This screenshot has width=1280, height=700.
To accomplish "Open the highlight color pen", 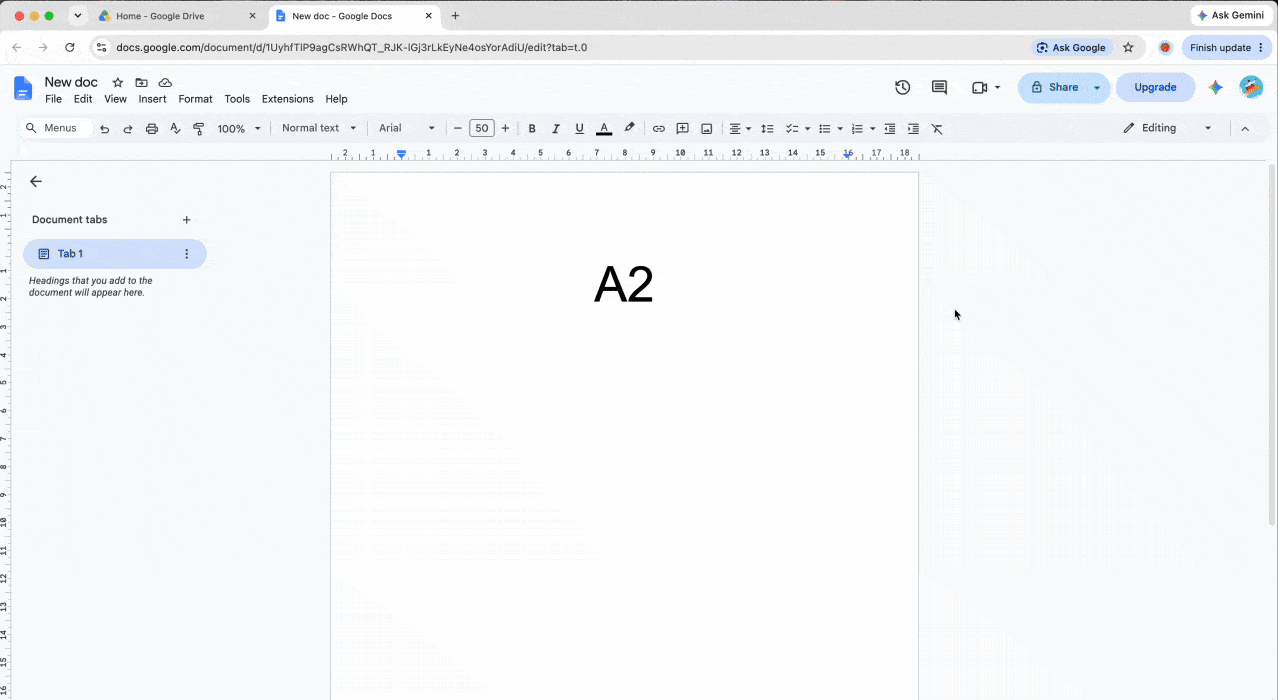I will click(x=629, y=129).
